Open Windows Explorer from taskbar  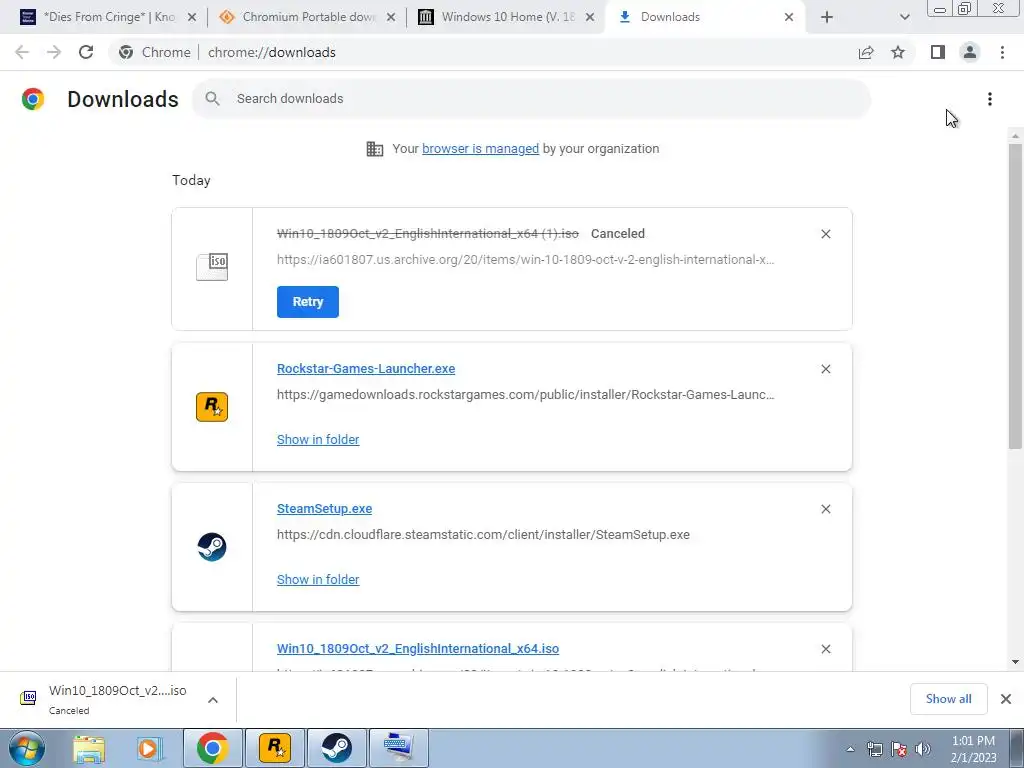tap(89, 748)
